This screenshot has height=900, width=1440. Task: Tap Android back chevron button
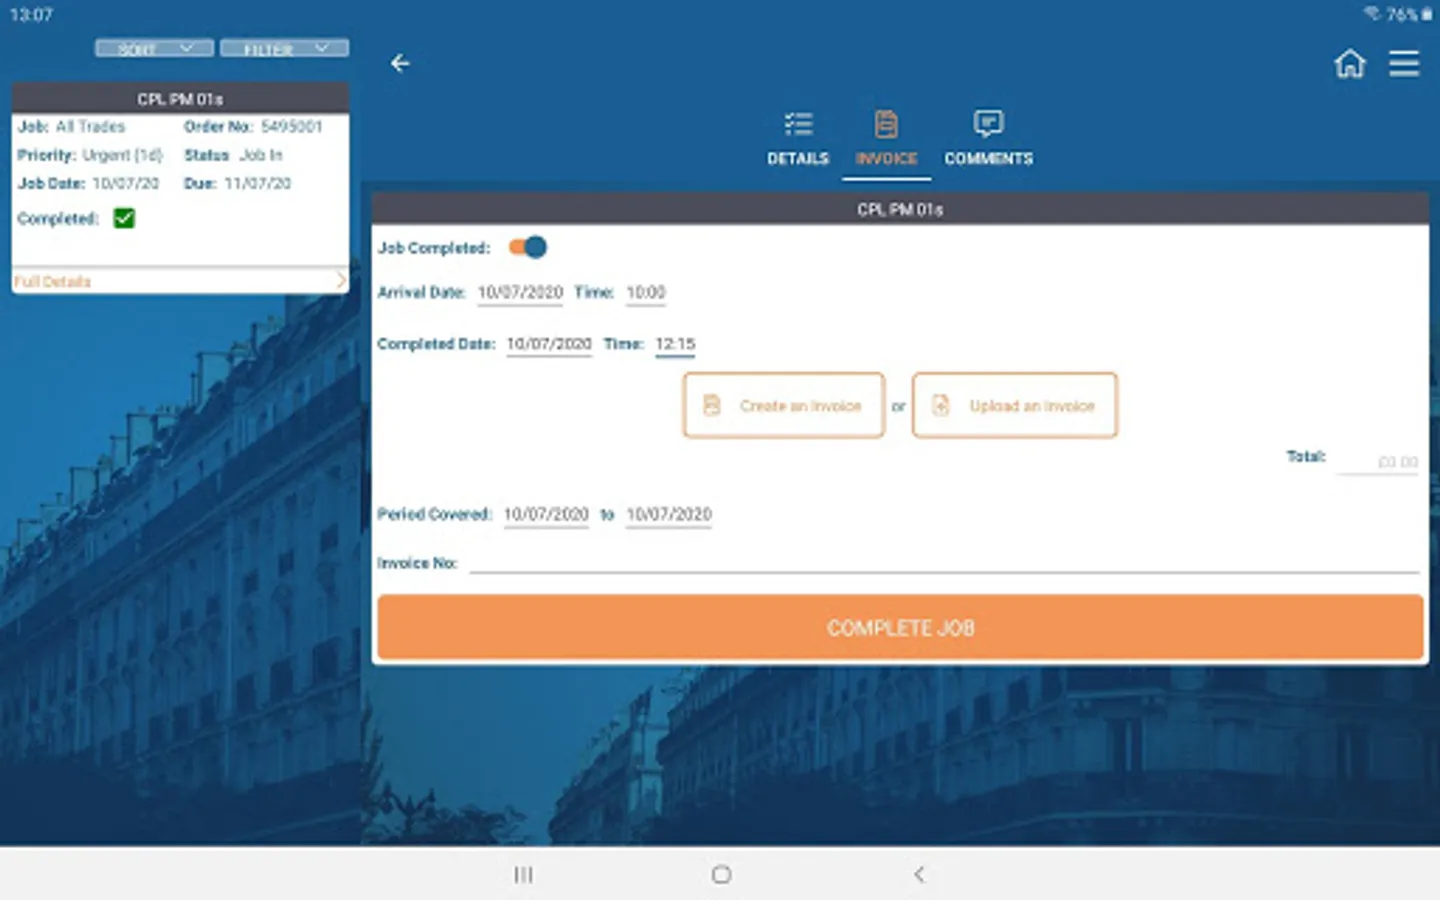[x=919, y=875]
